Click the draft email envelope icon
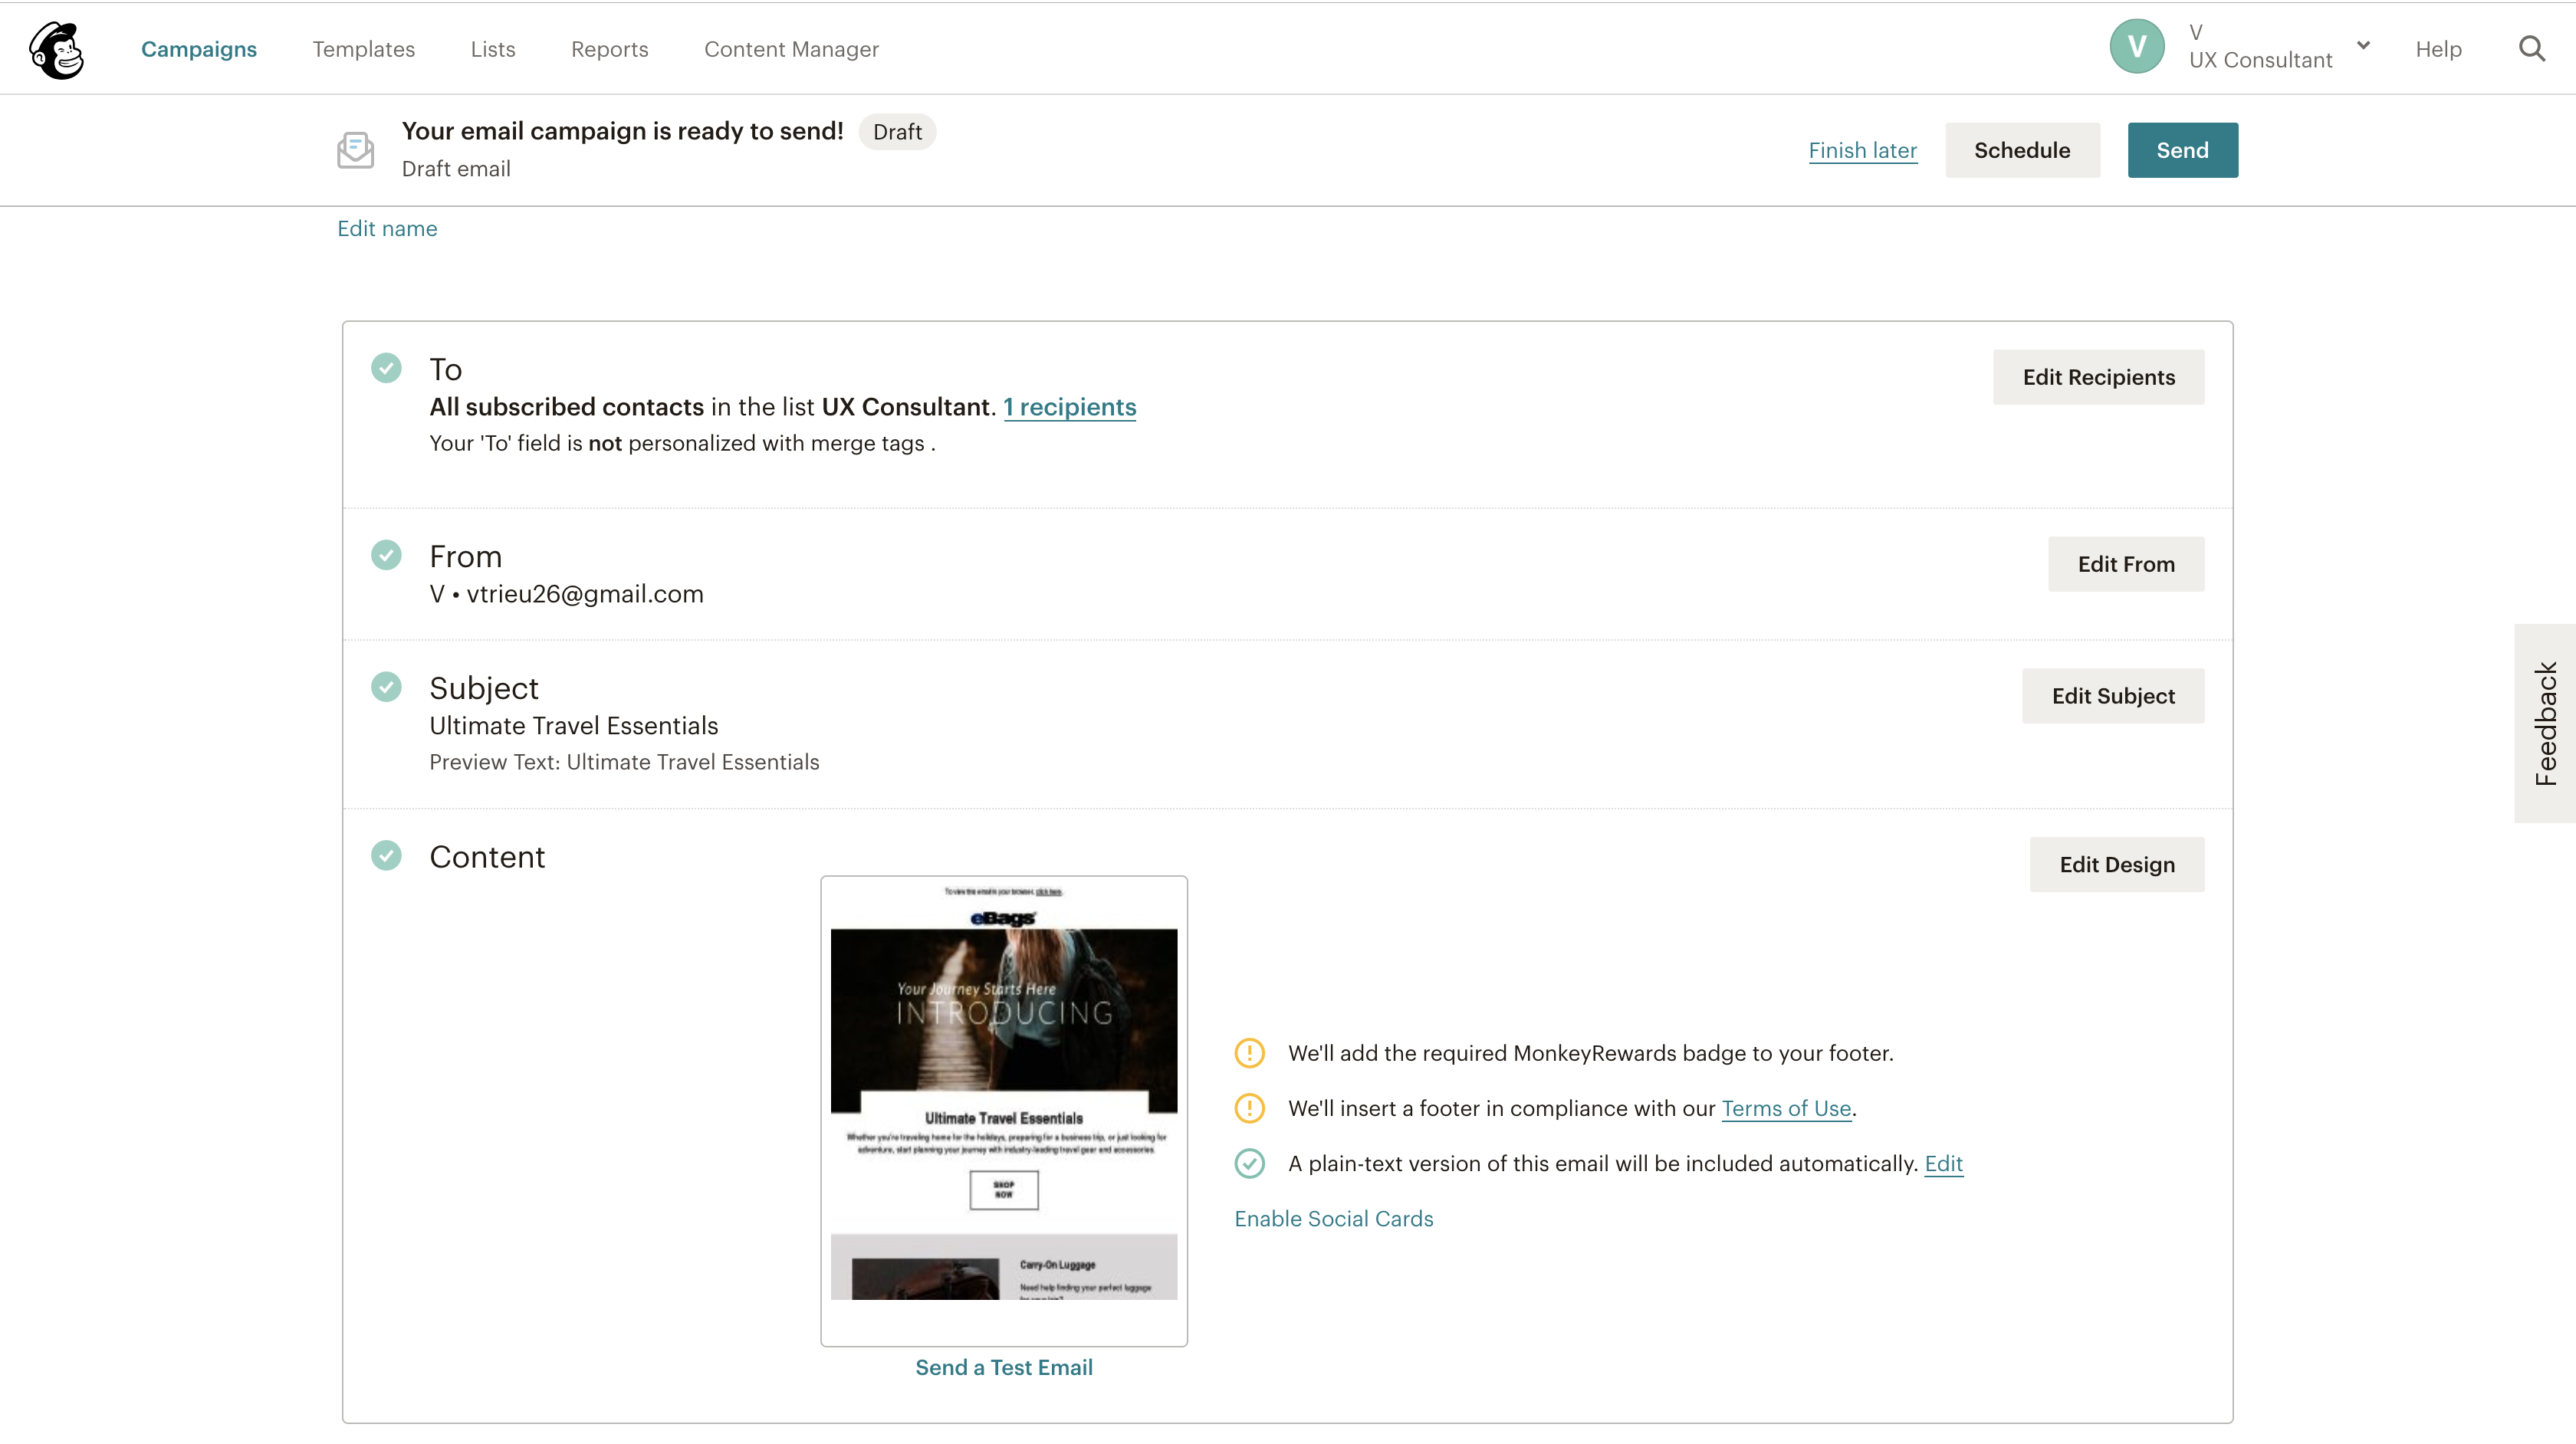The height and width of the screenshot is (1444, 2576). pyautogui.click(x=355, y=150)
